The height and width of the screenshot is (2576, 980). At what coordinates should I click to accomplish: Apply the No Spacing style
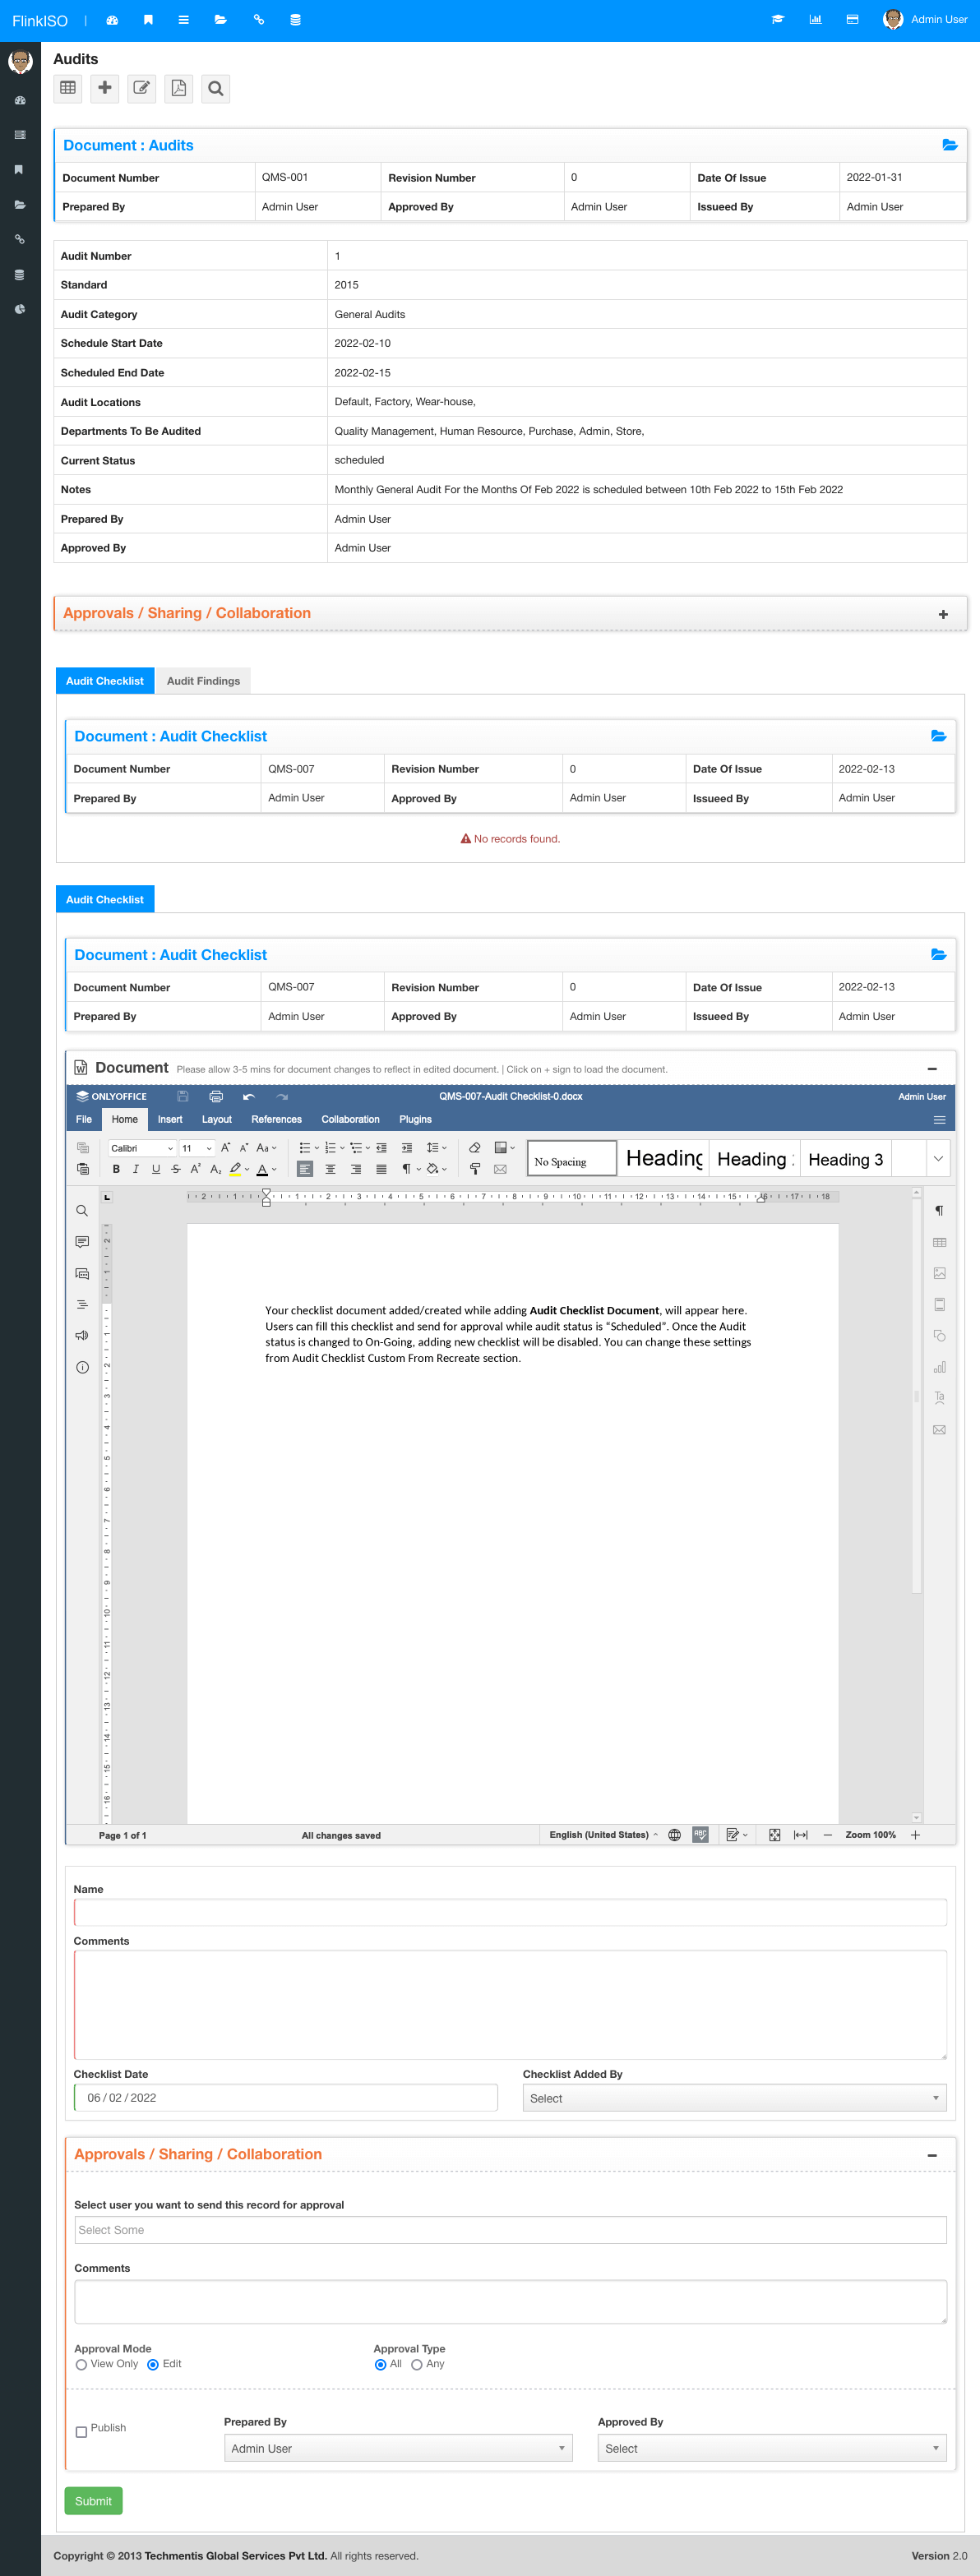pyautogui.click(x=572, y=1159)
